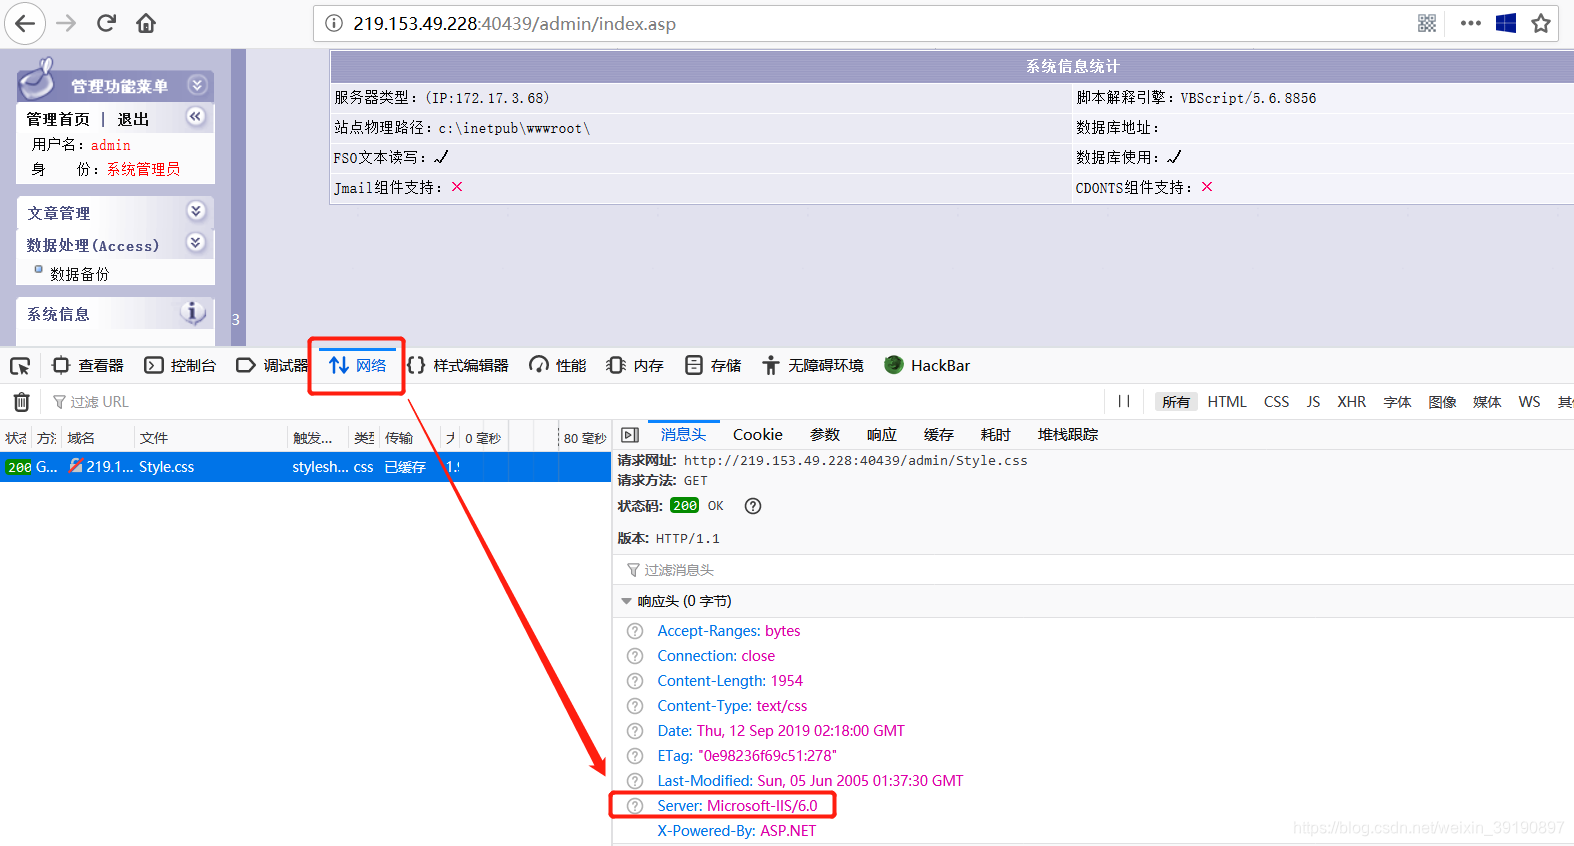Open the browser home page

coord(146,23)
